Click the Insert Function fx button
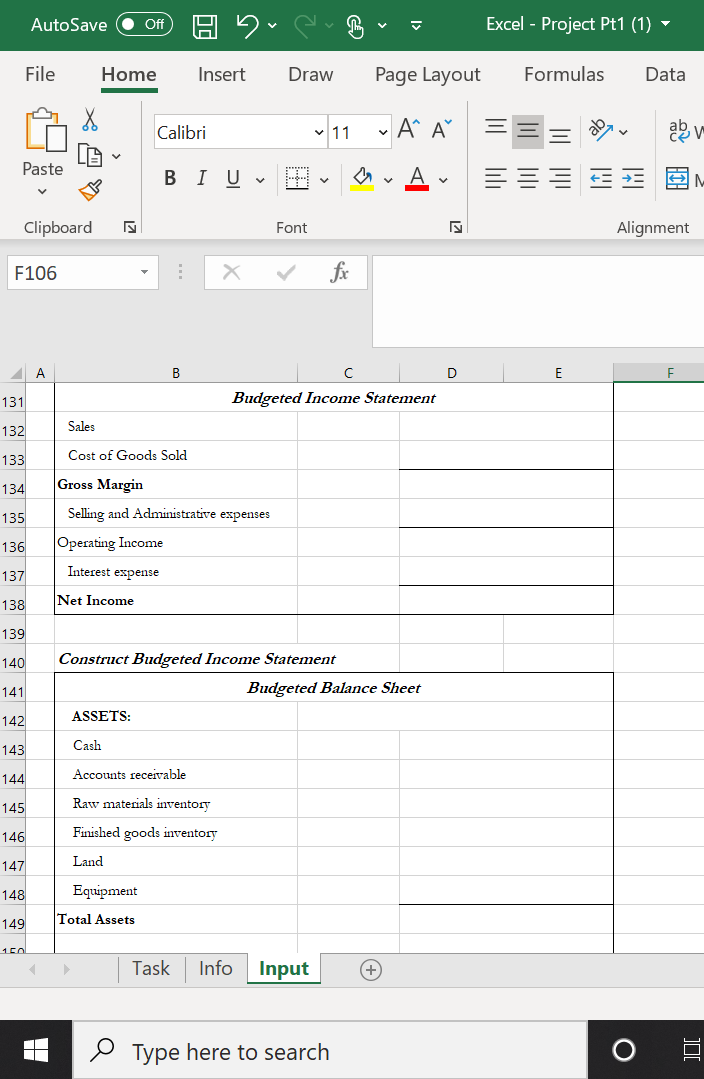704x1079 pixels. 339,273
